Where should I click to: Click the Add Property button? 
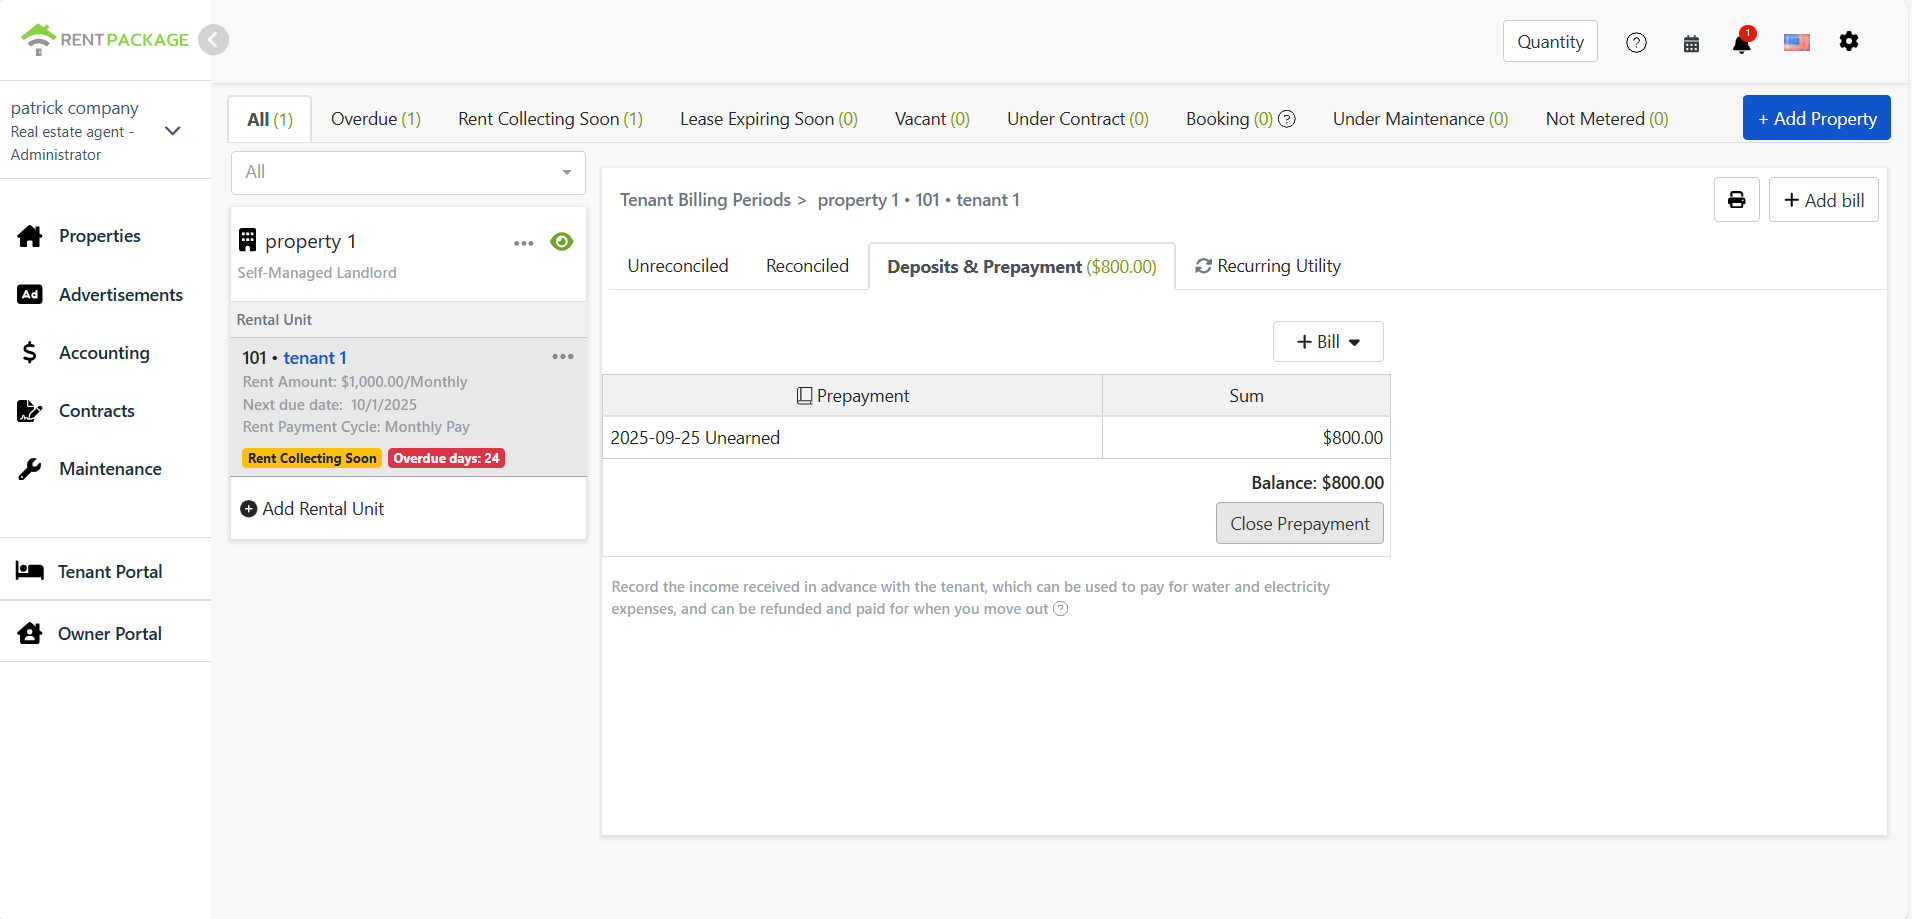point(1816,119)
